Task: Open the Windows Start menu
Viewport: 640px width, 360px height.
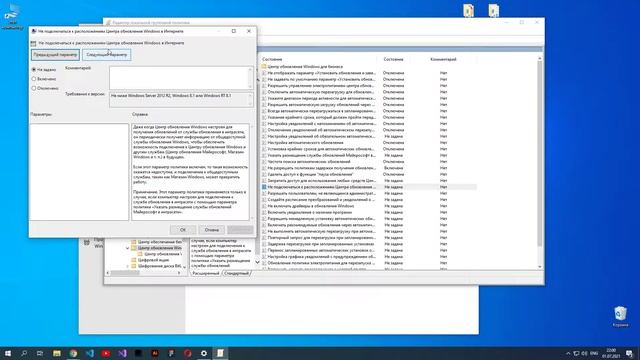Action: 8,353
